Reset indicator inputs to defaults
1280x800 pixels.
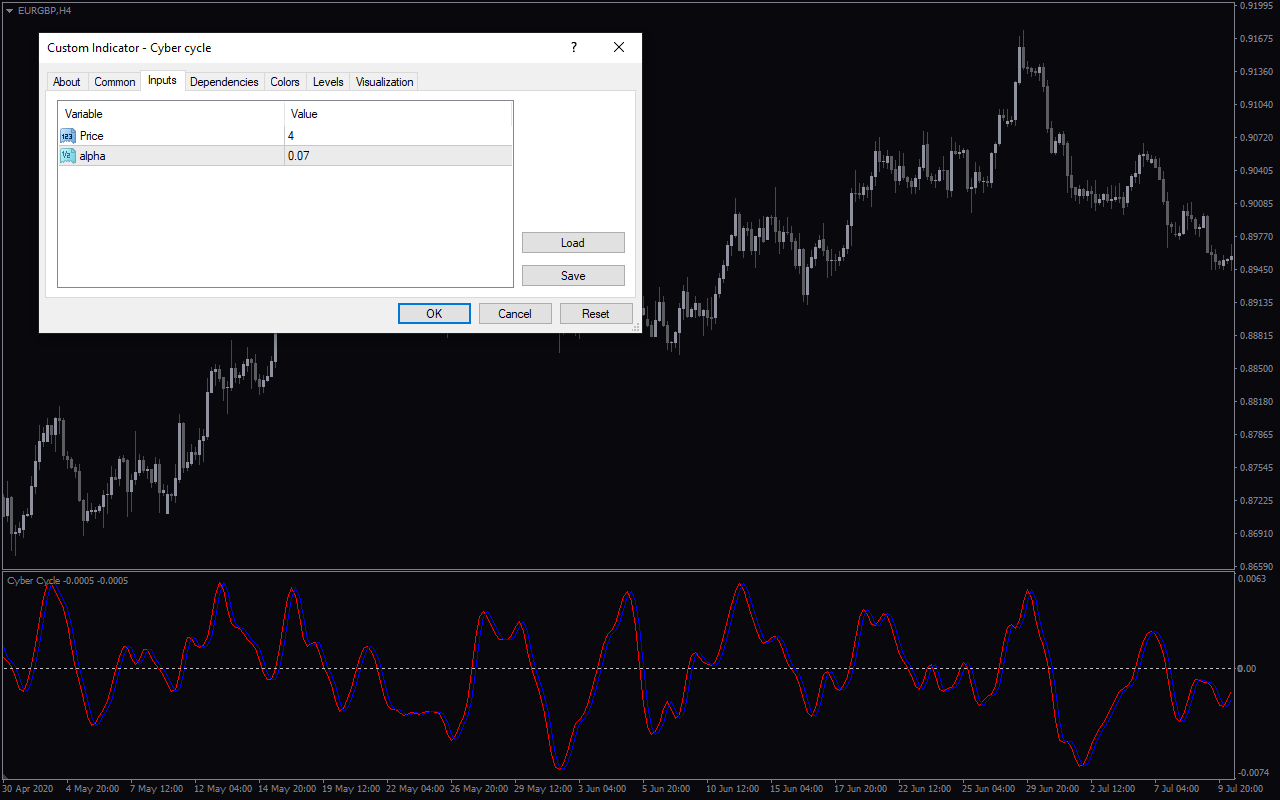596,314
